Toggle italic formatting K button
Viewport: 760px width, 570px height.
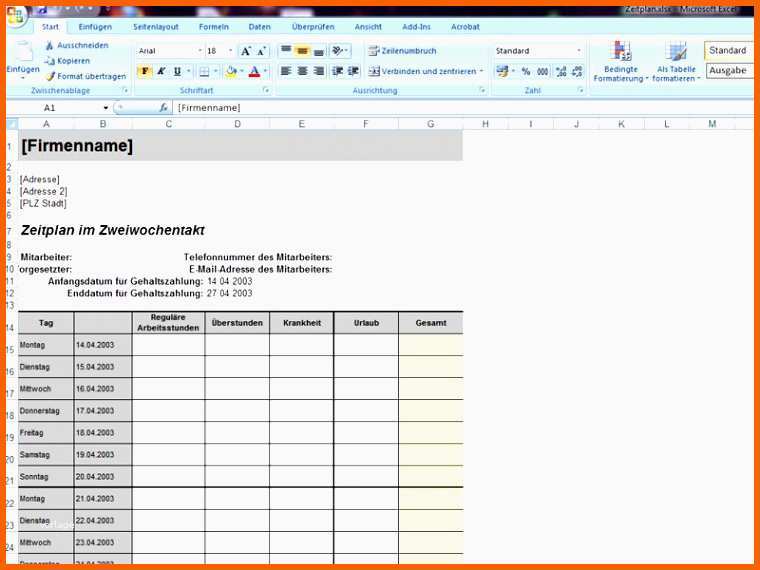click(161, 72)
